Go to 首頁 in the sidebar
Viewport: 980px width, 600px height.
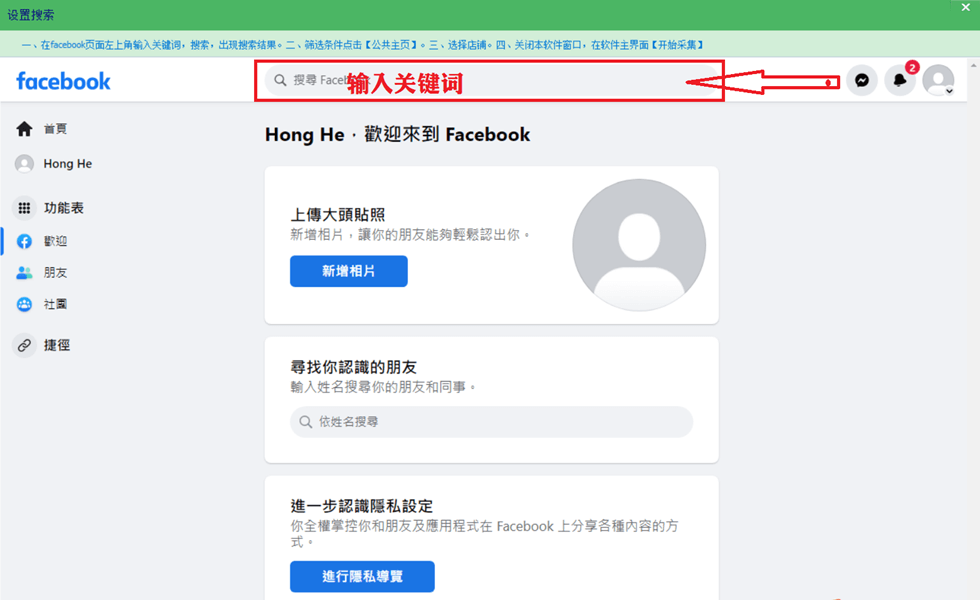pyautogui.click(x=55, y=129)
